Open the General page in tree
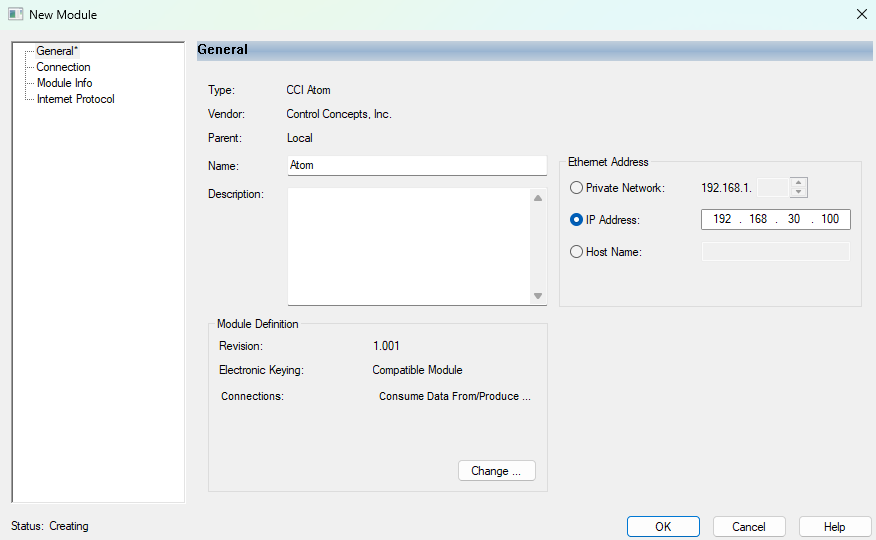The height and width of the screenshot is (540, 876). coord(55,51)
